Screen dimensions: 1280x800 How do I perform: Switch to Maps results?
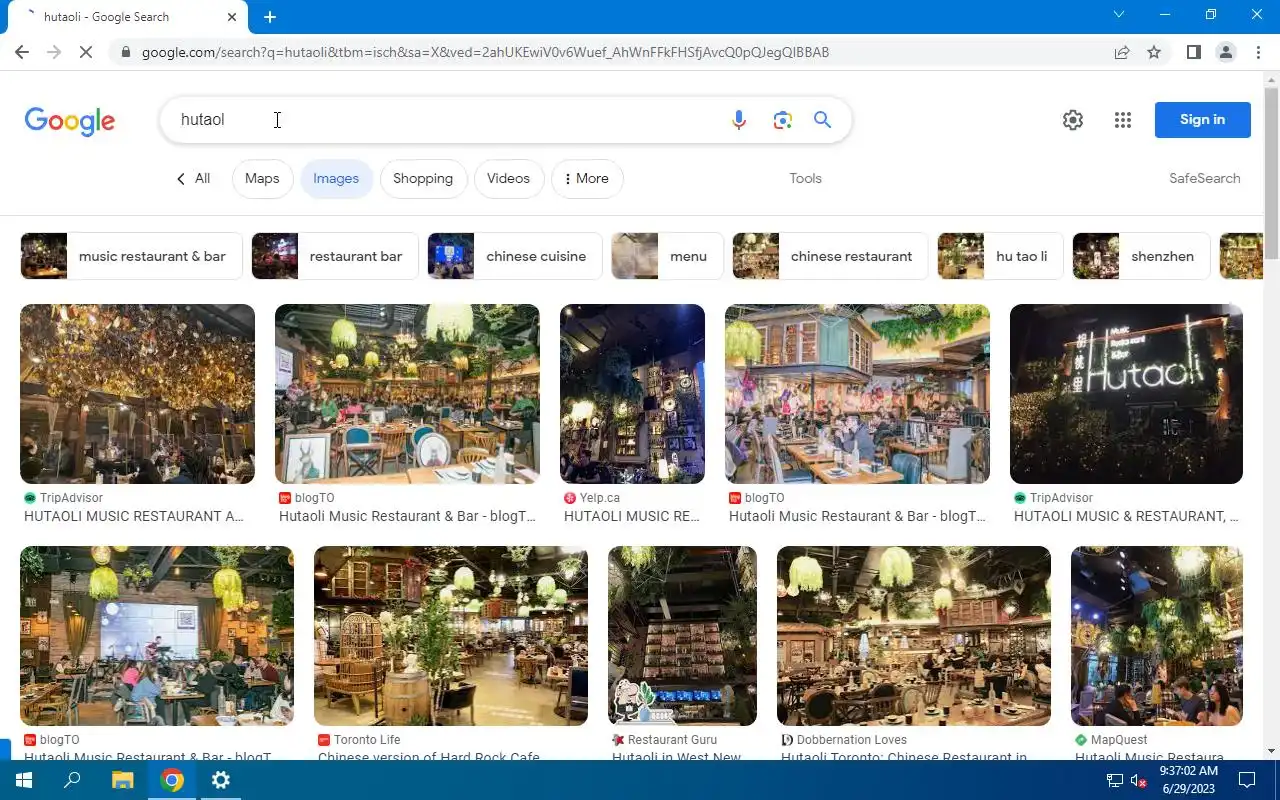(262, 179)
